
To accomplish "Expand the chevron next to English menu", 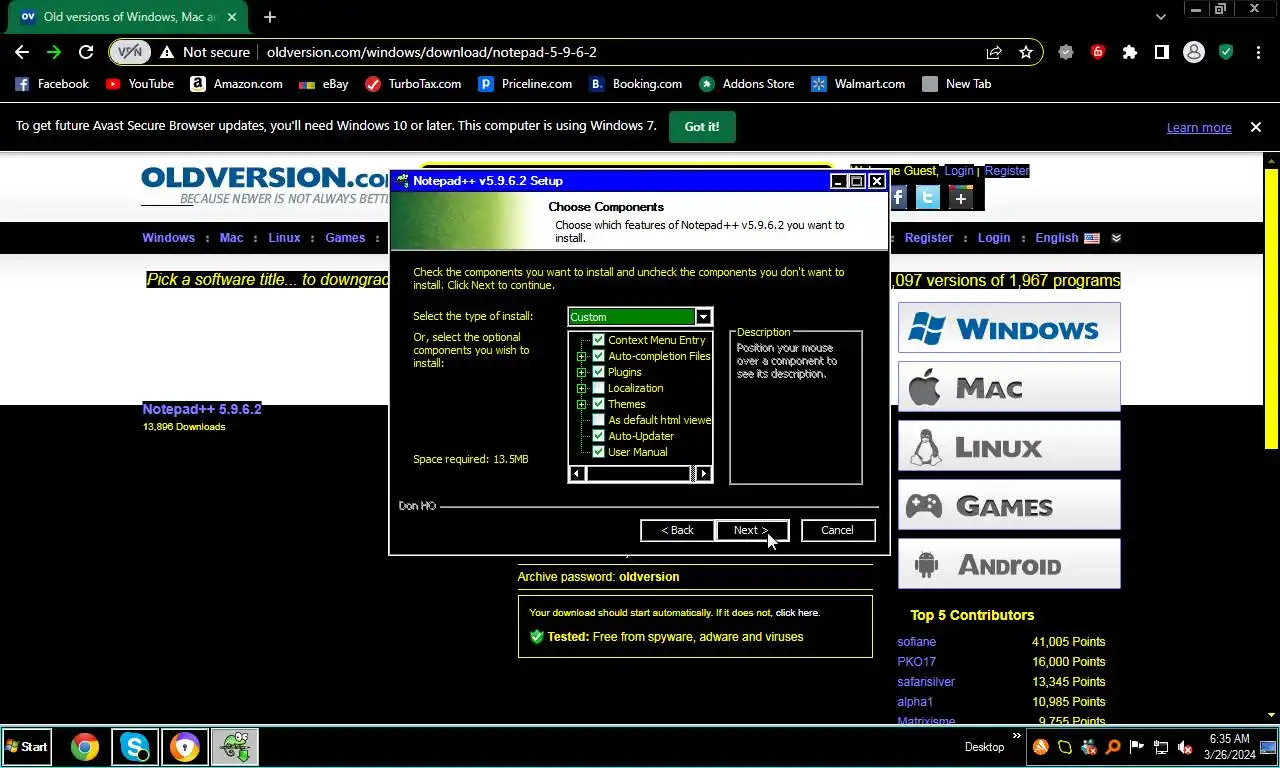I will coord(1116,238).
